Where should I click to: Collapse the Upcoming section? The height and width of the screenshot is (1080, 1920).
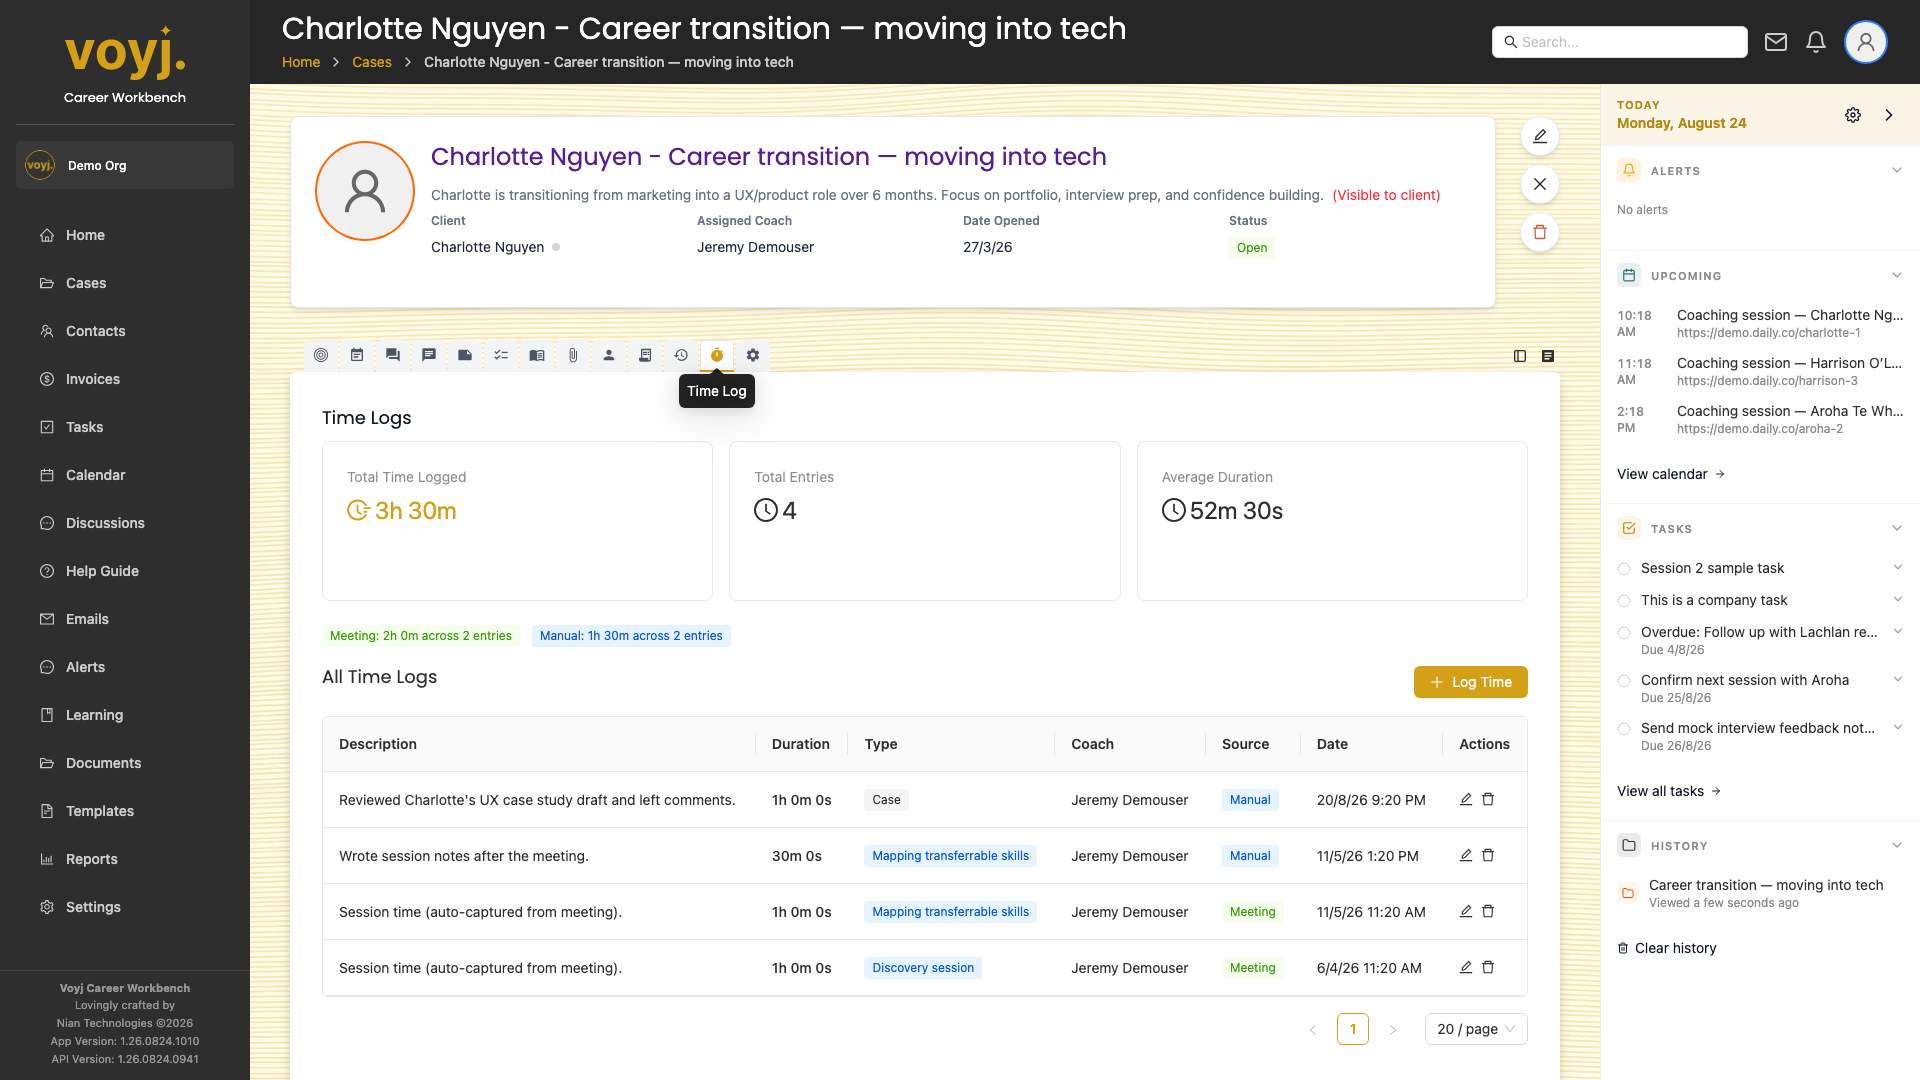point(1897,275)
